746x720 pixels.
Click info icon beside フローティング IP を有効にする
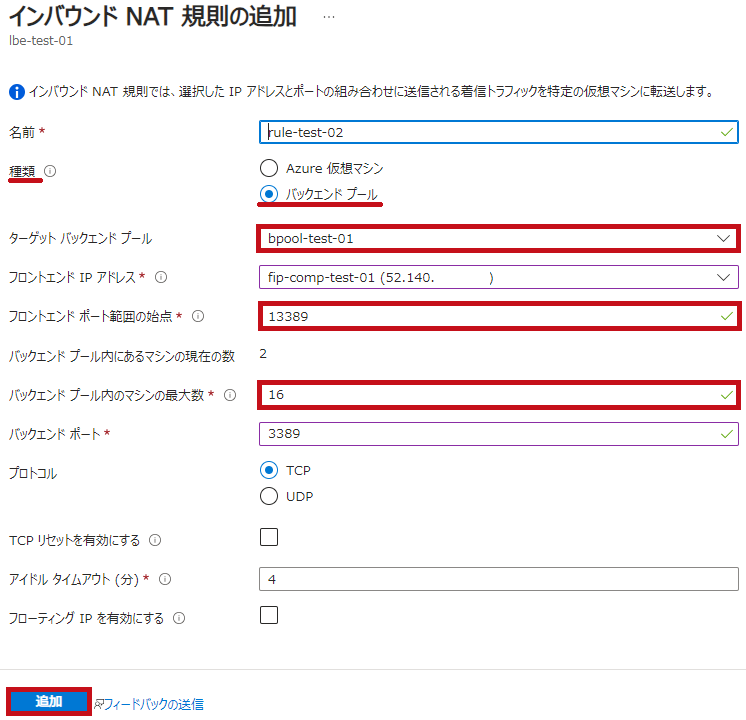(179, 618)
